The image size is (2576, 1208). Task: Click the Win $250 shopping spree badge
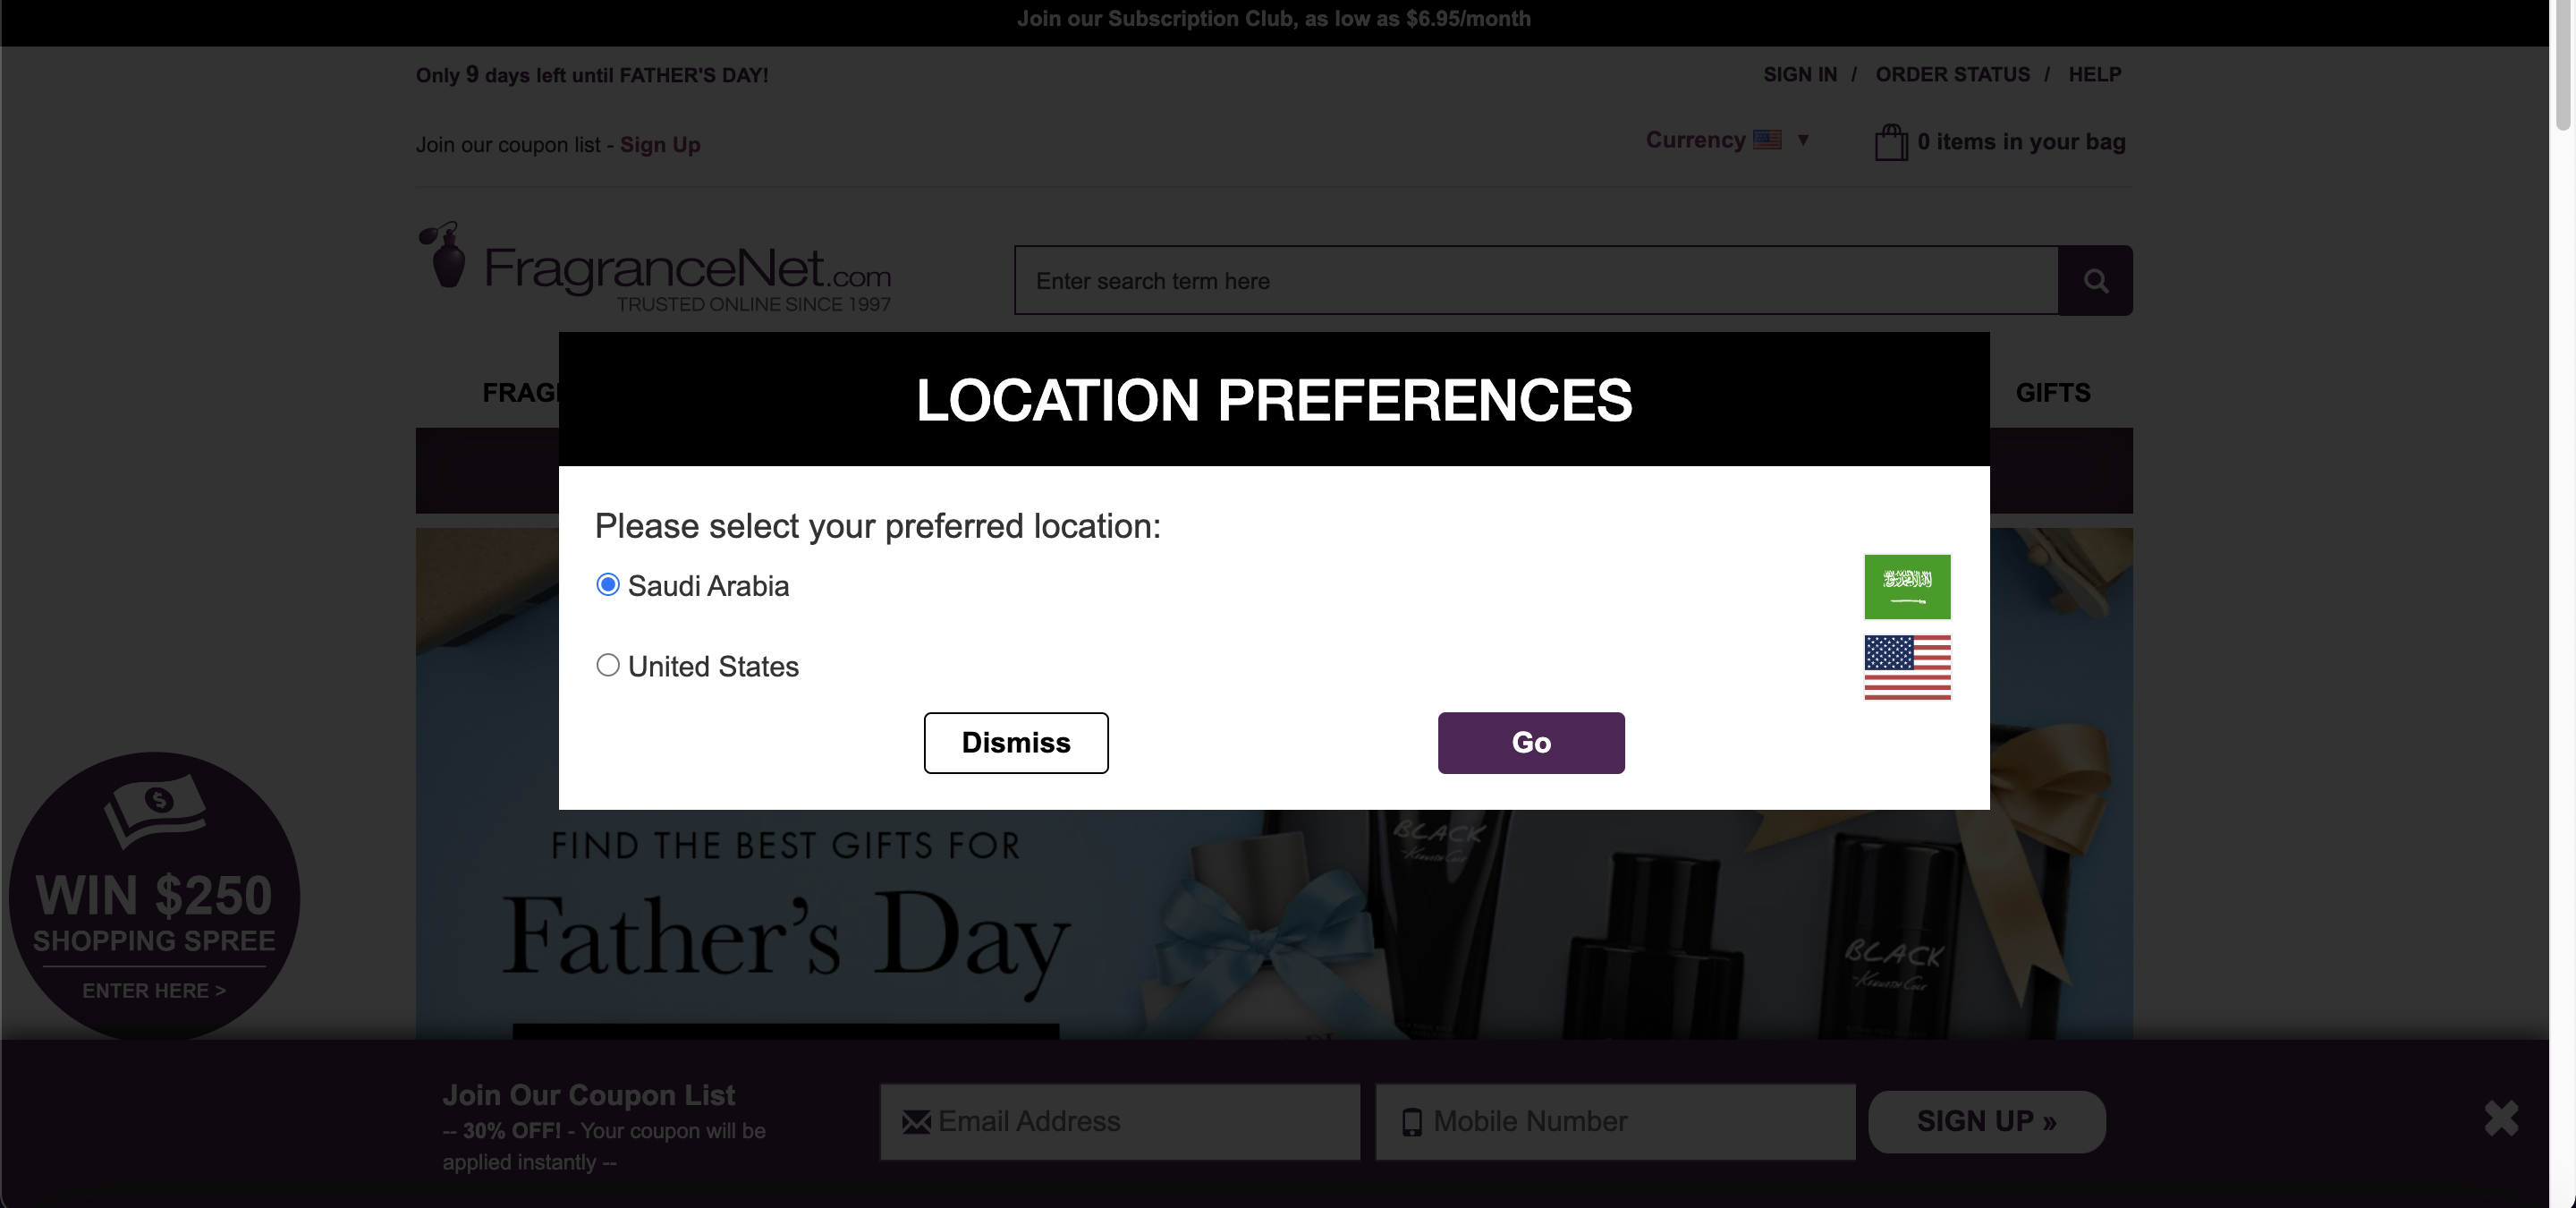[x=154, y=897]
